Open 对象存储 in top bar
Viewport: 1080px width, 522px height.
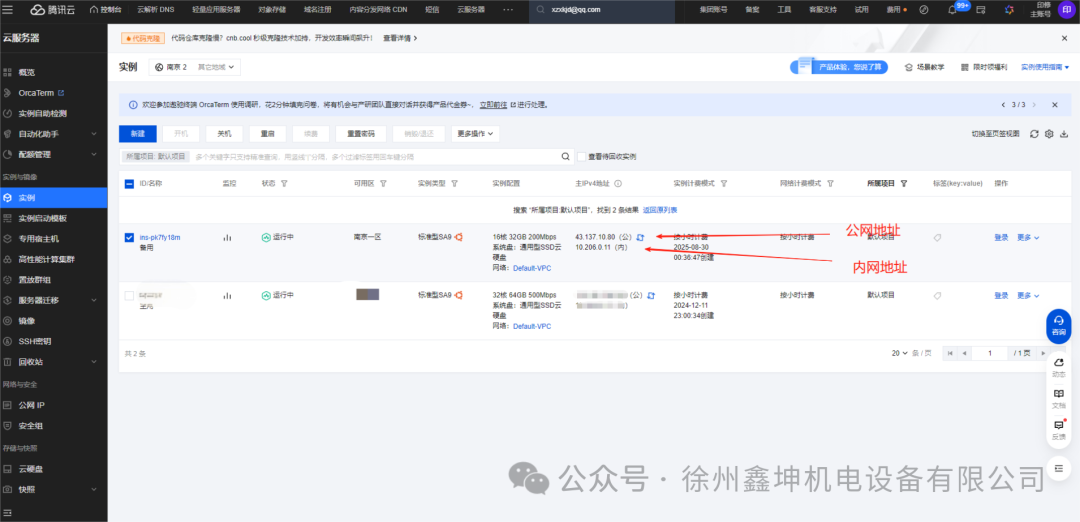pos(272,10)
